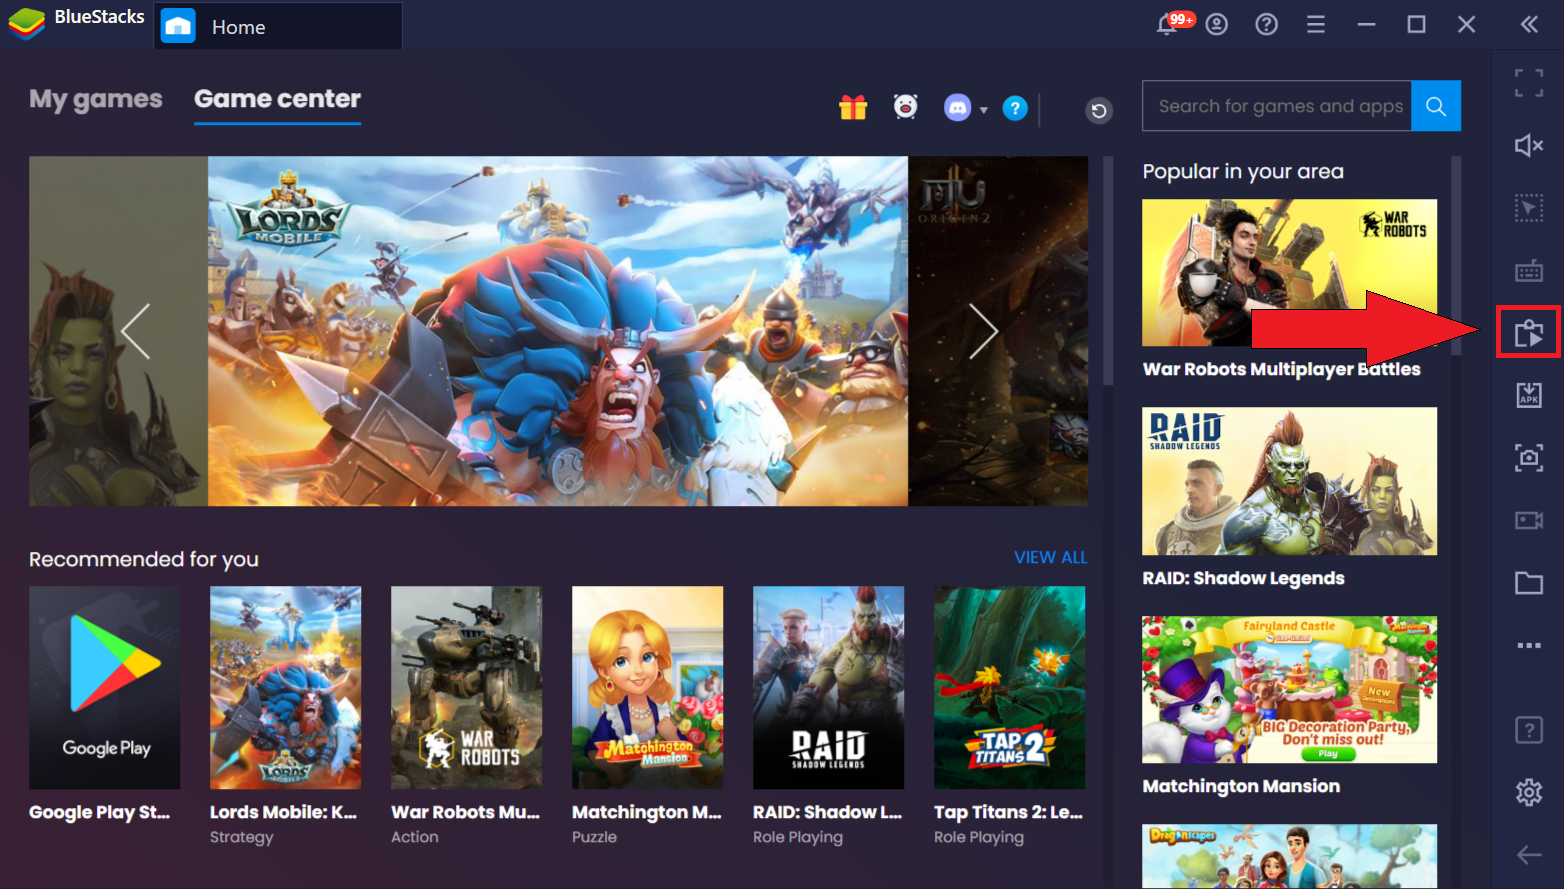
Task: Open RAID: Shadow Legends popular banner
Action: pyautogui.click(x=1290, y=481)
